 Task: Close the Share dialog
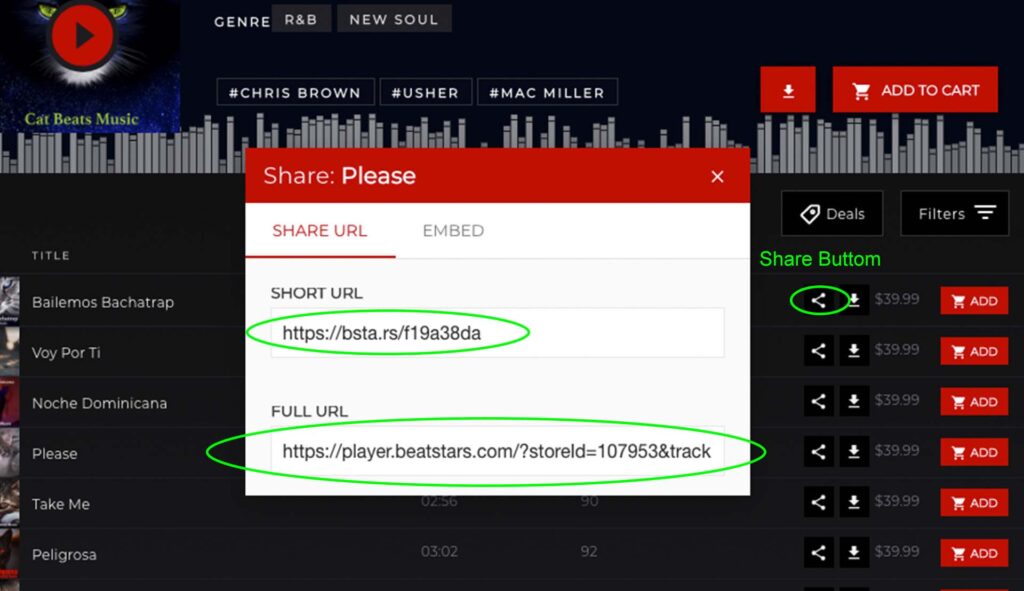click(717, 177)
